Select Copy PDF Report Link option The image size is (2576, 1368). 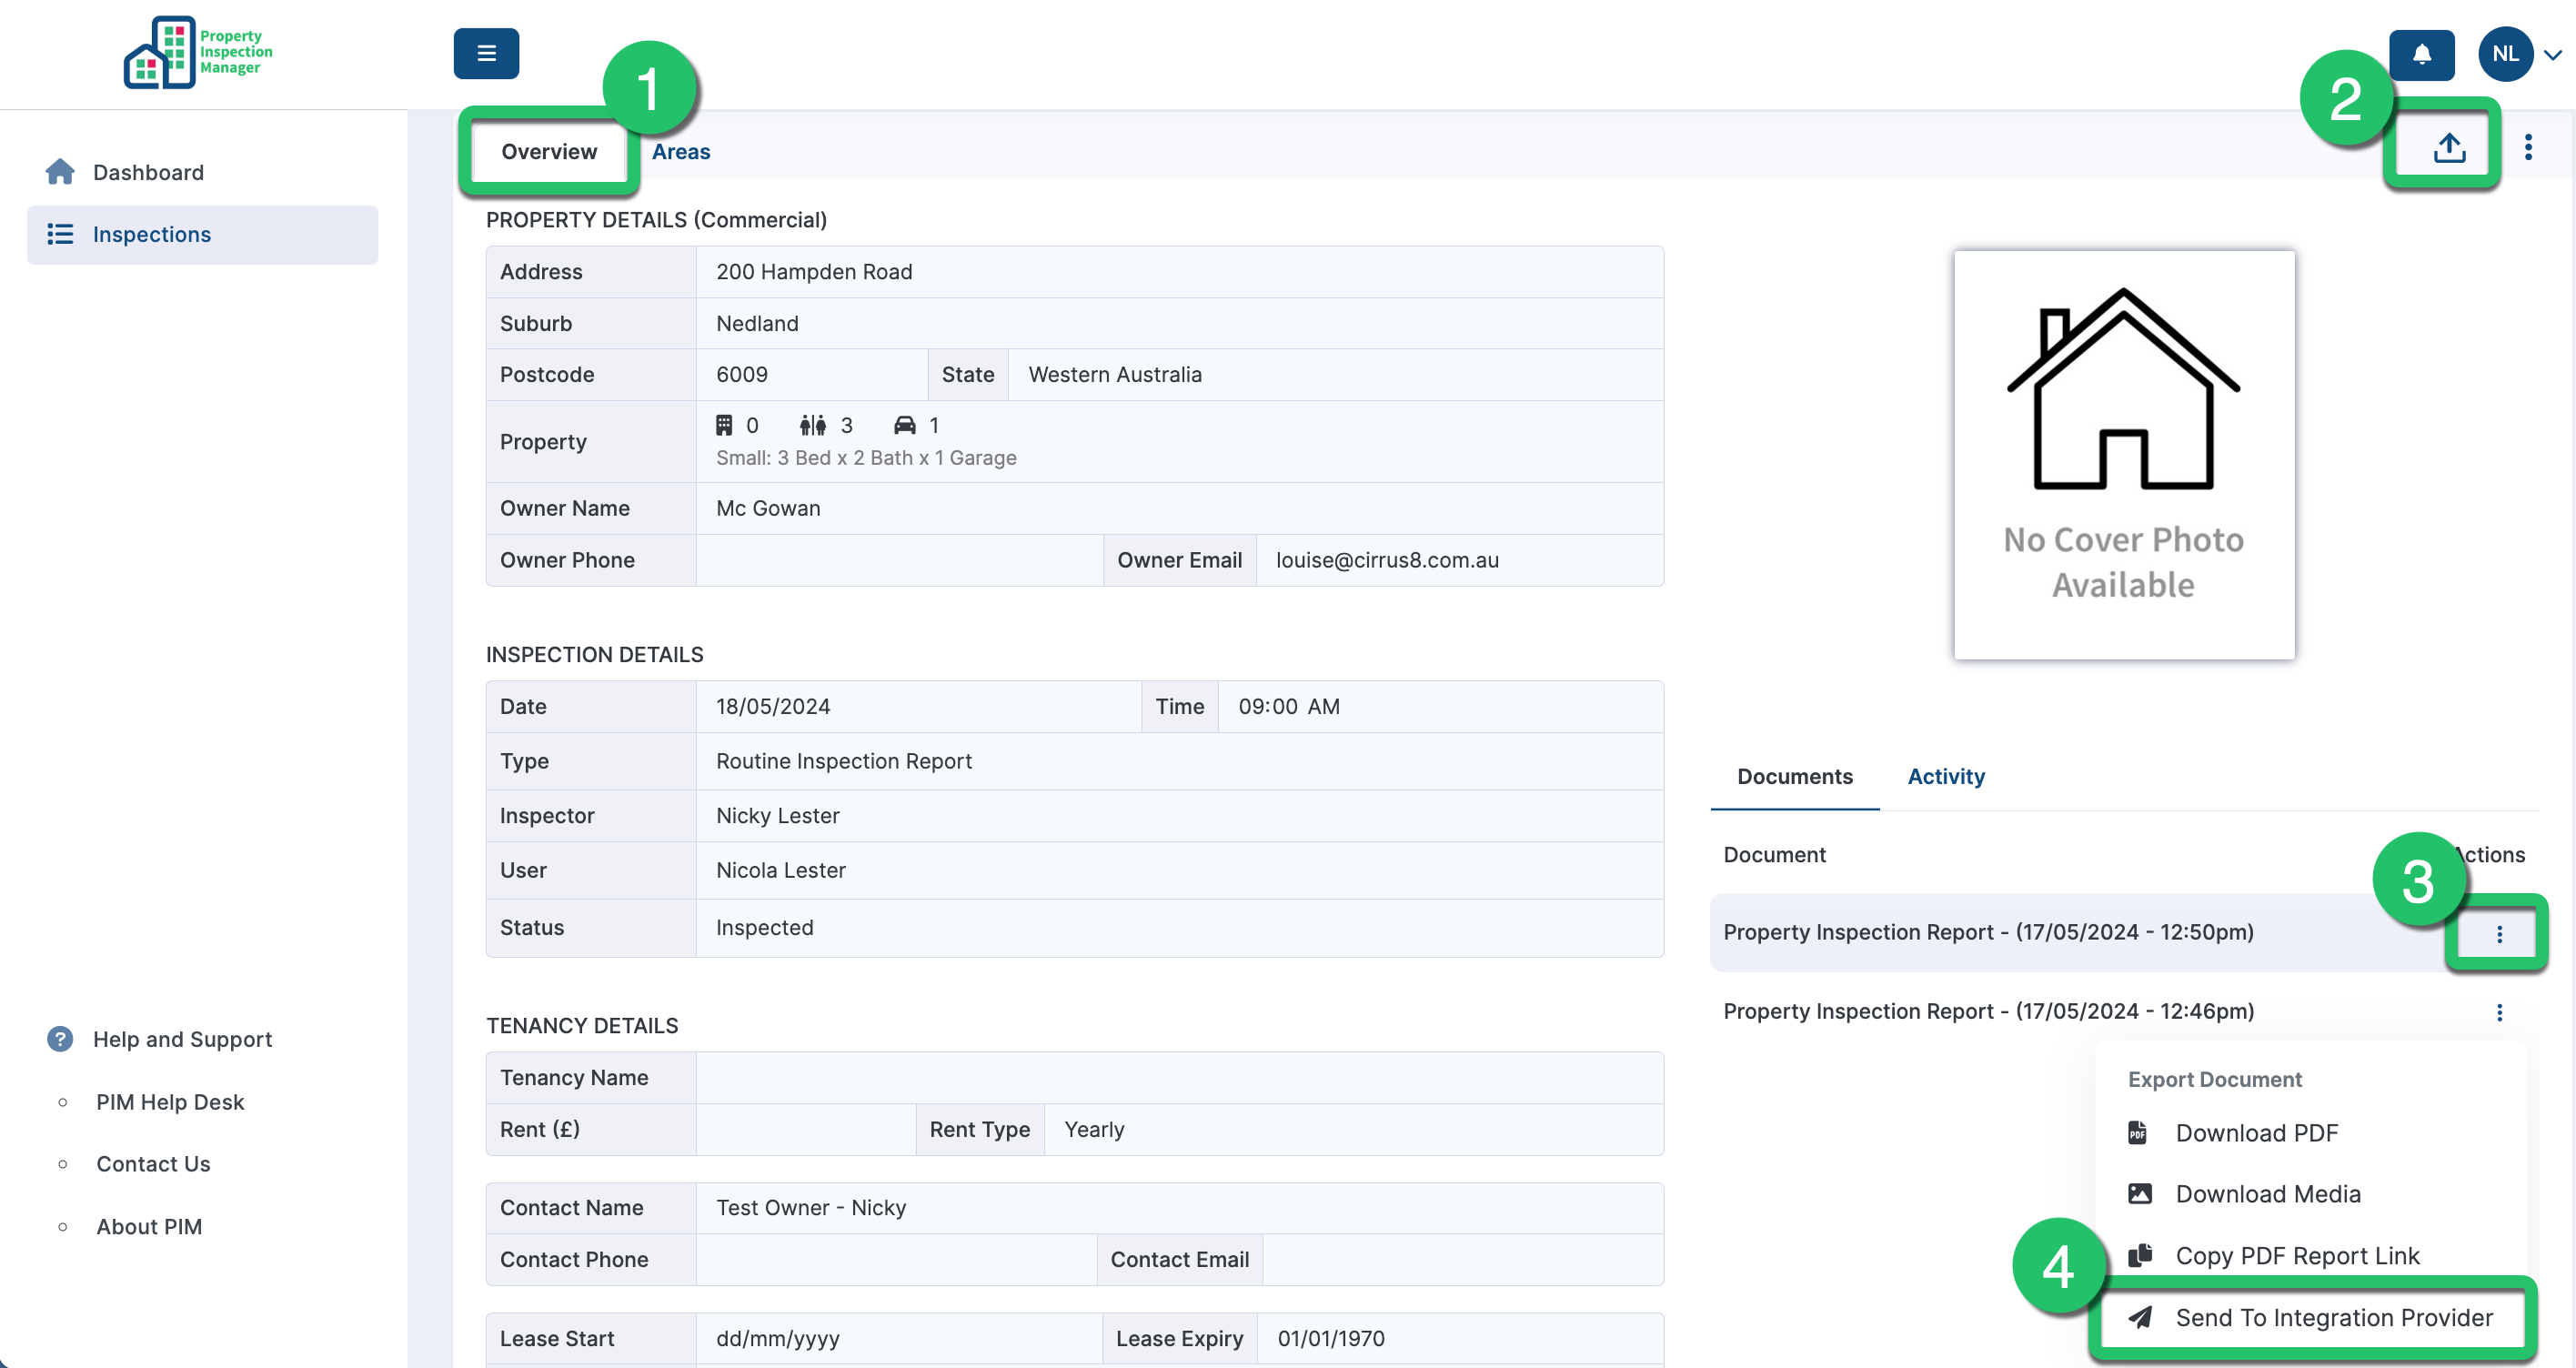[x=2296, y=1256]
